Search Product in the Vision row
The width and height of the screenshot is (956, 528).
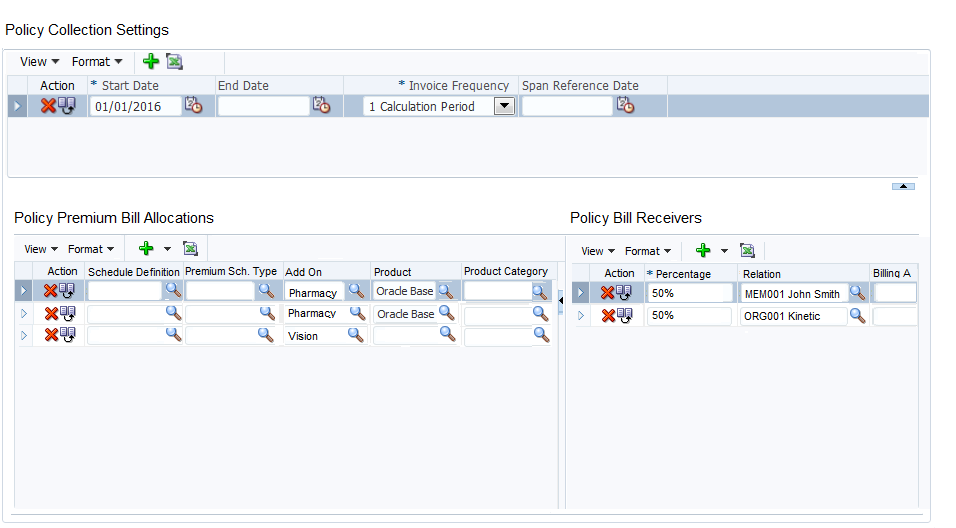pos(448,334)
